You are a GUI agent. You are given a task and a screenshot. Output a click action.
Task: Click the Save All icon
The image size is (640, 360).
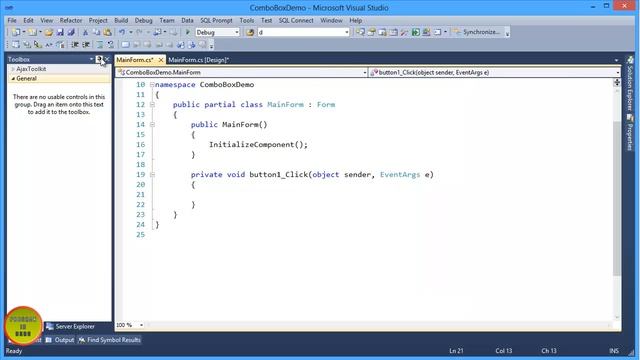click(x=71, y=32)
